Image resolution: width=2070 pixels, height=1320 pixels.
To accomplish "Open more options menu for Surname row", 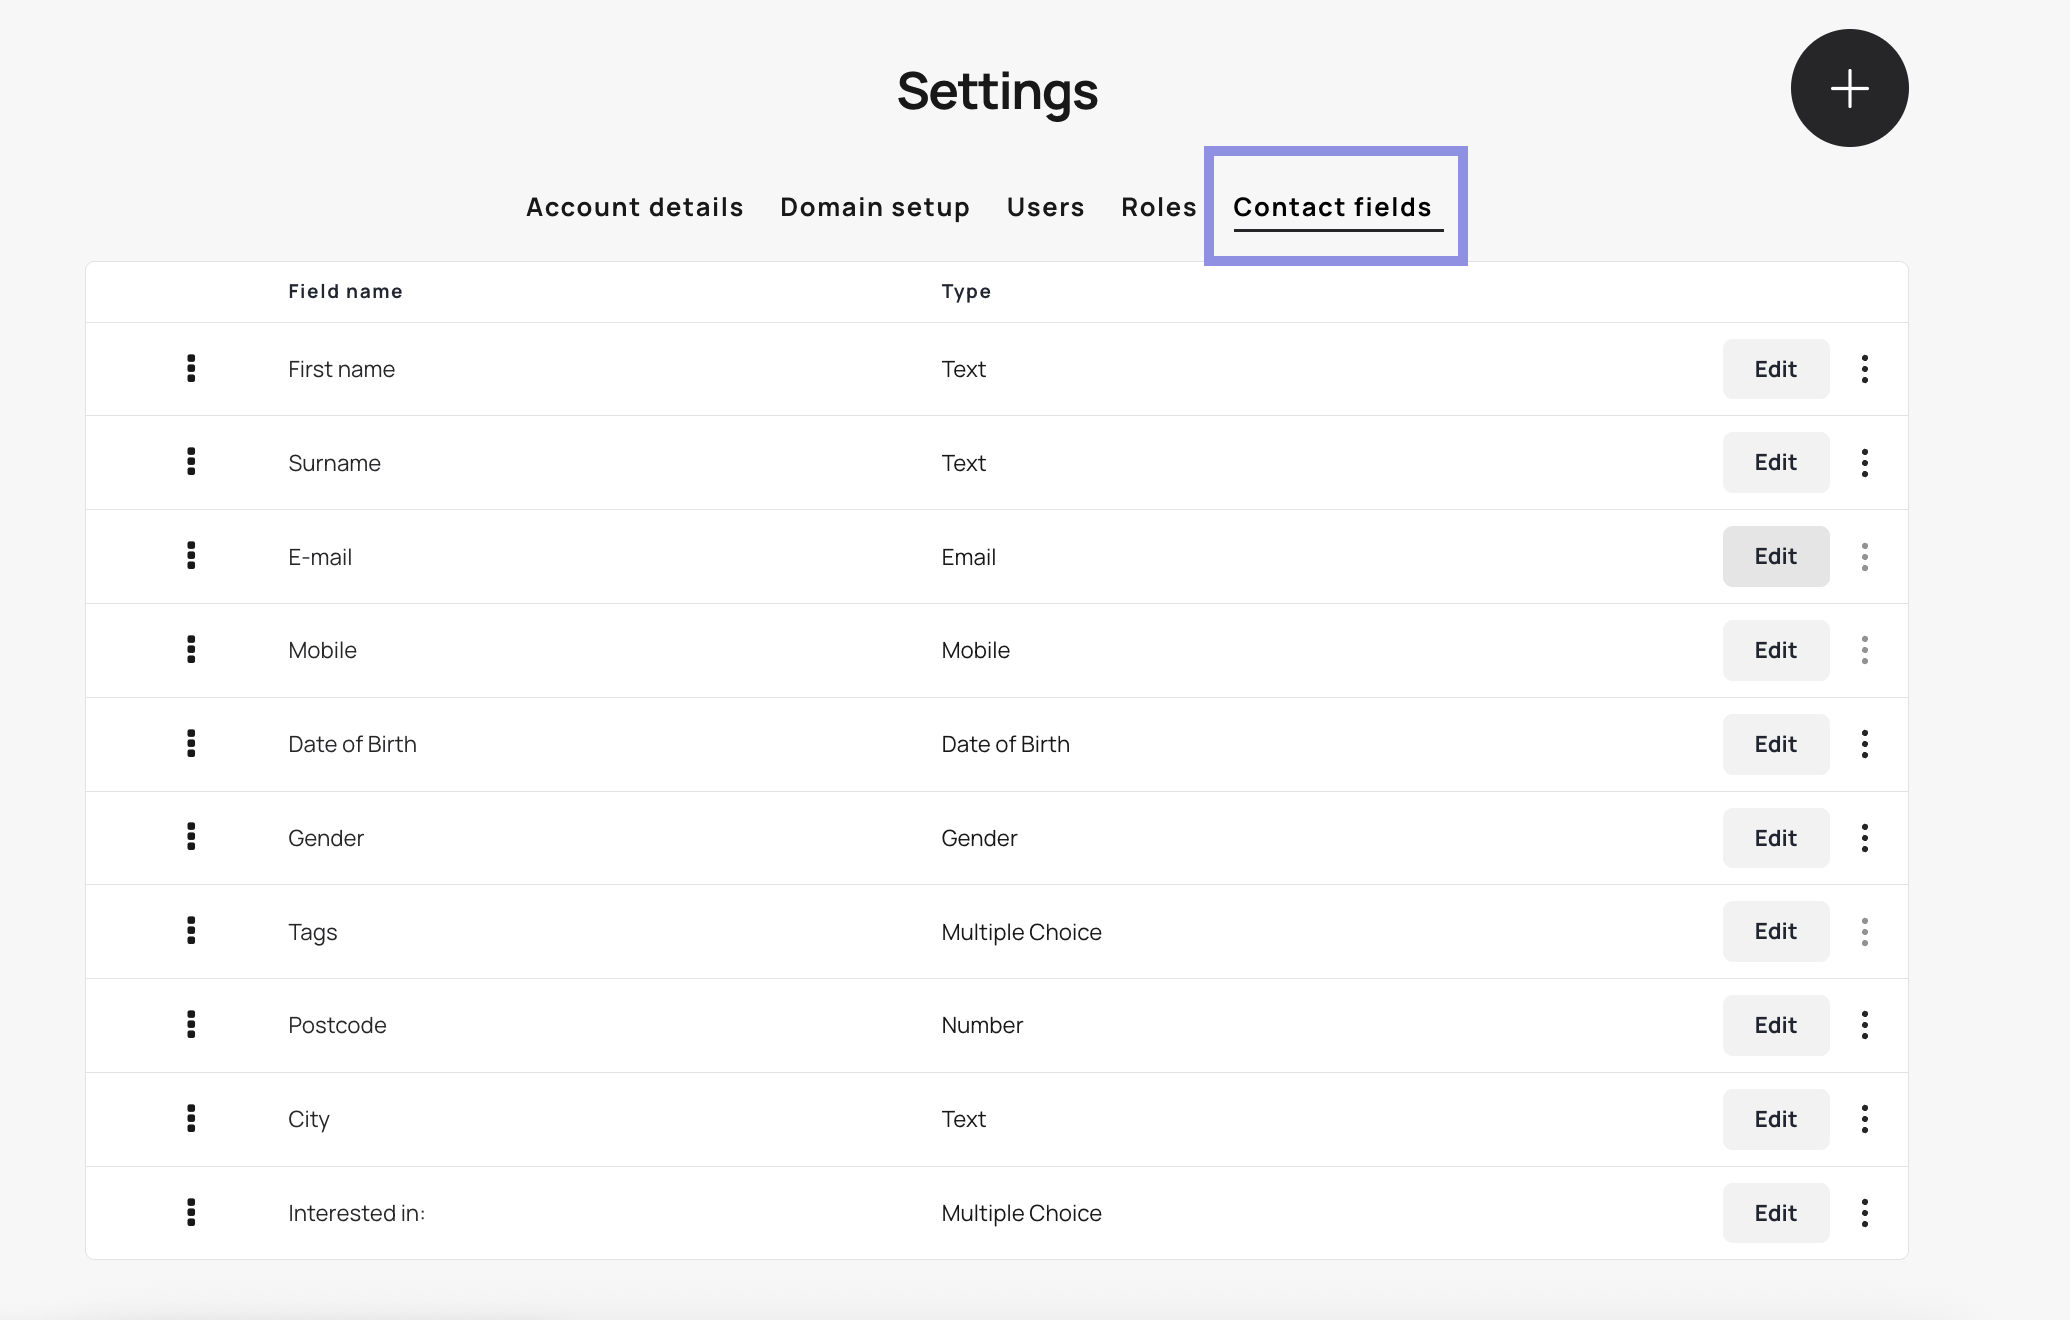I will (1864, 462).
